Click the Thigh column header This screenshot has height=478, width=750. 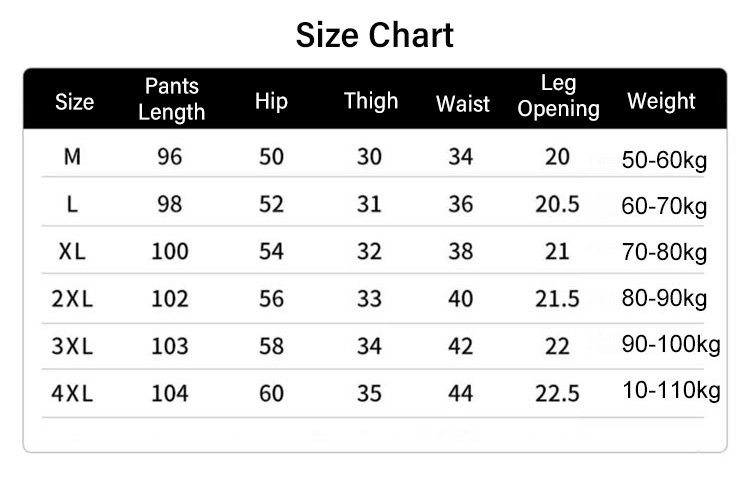[370, 101]
